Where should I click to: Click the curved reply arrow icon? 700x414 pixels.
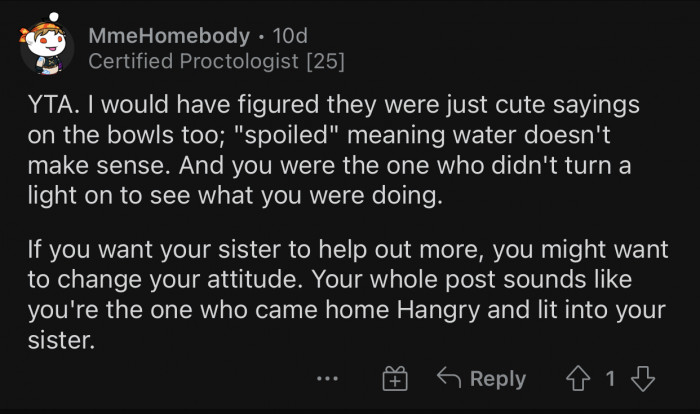click(450, 379)
